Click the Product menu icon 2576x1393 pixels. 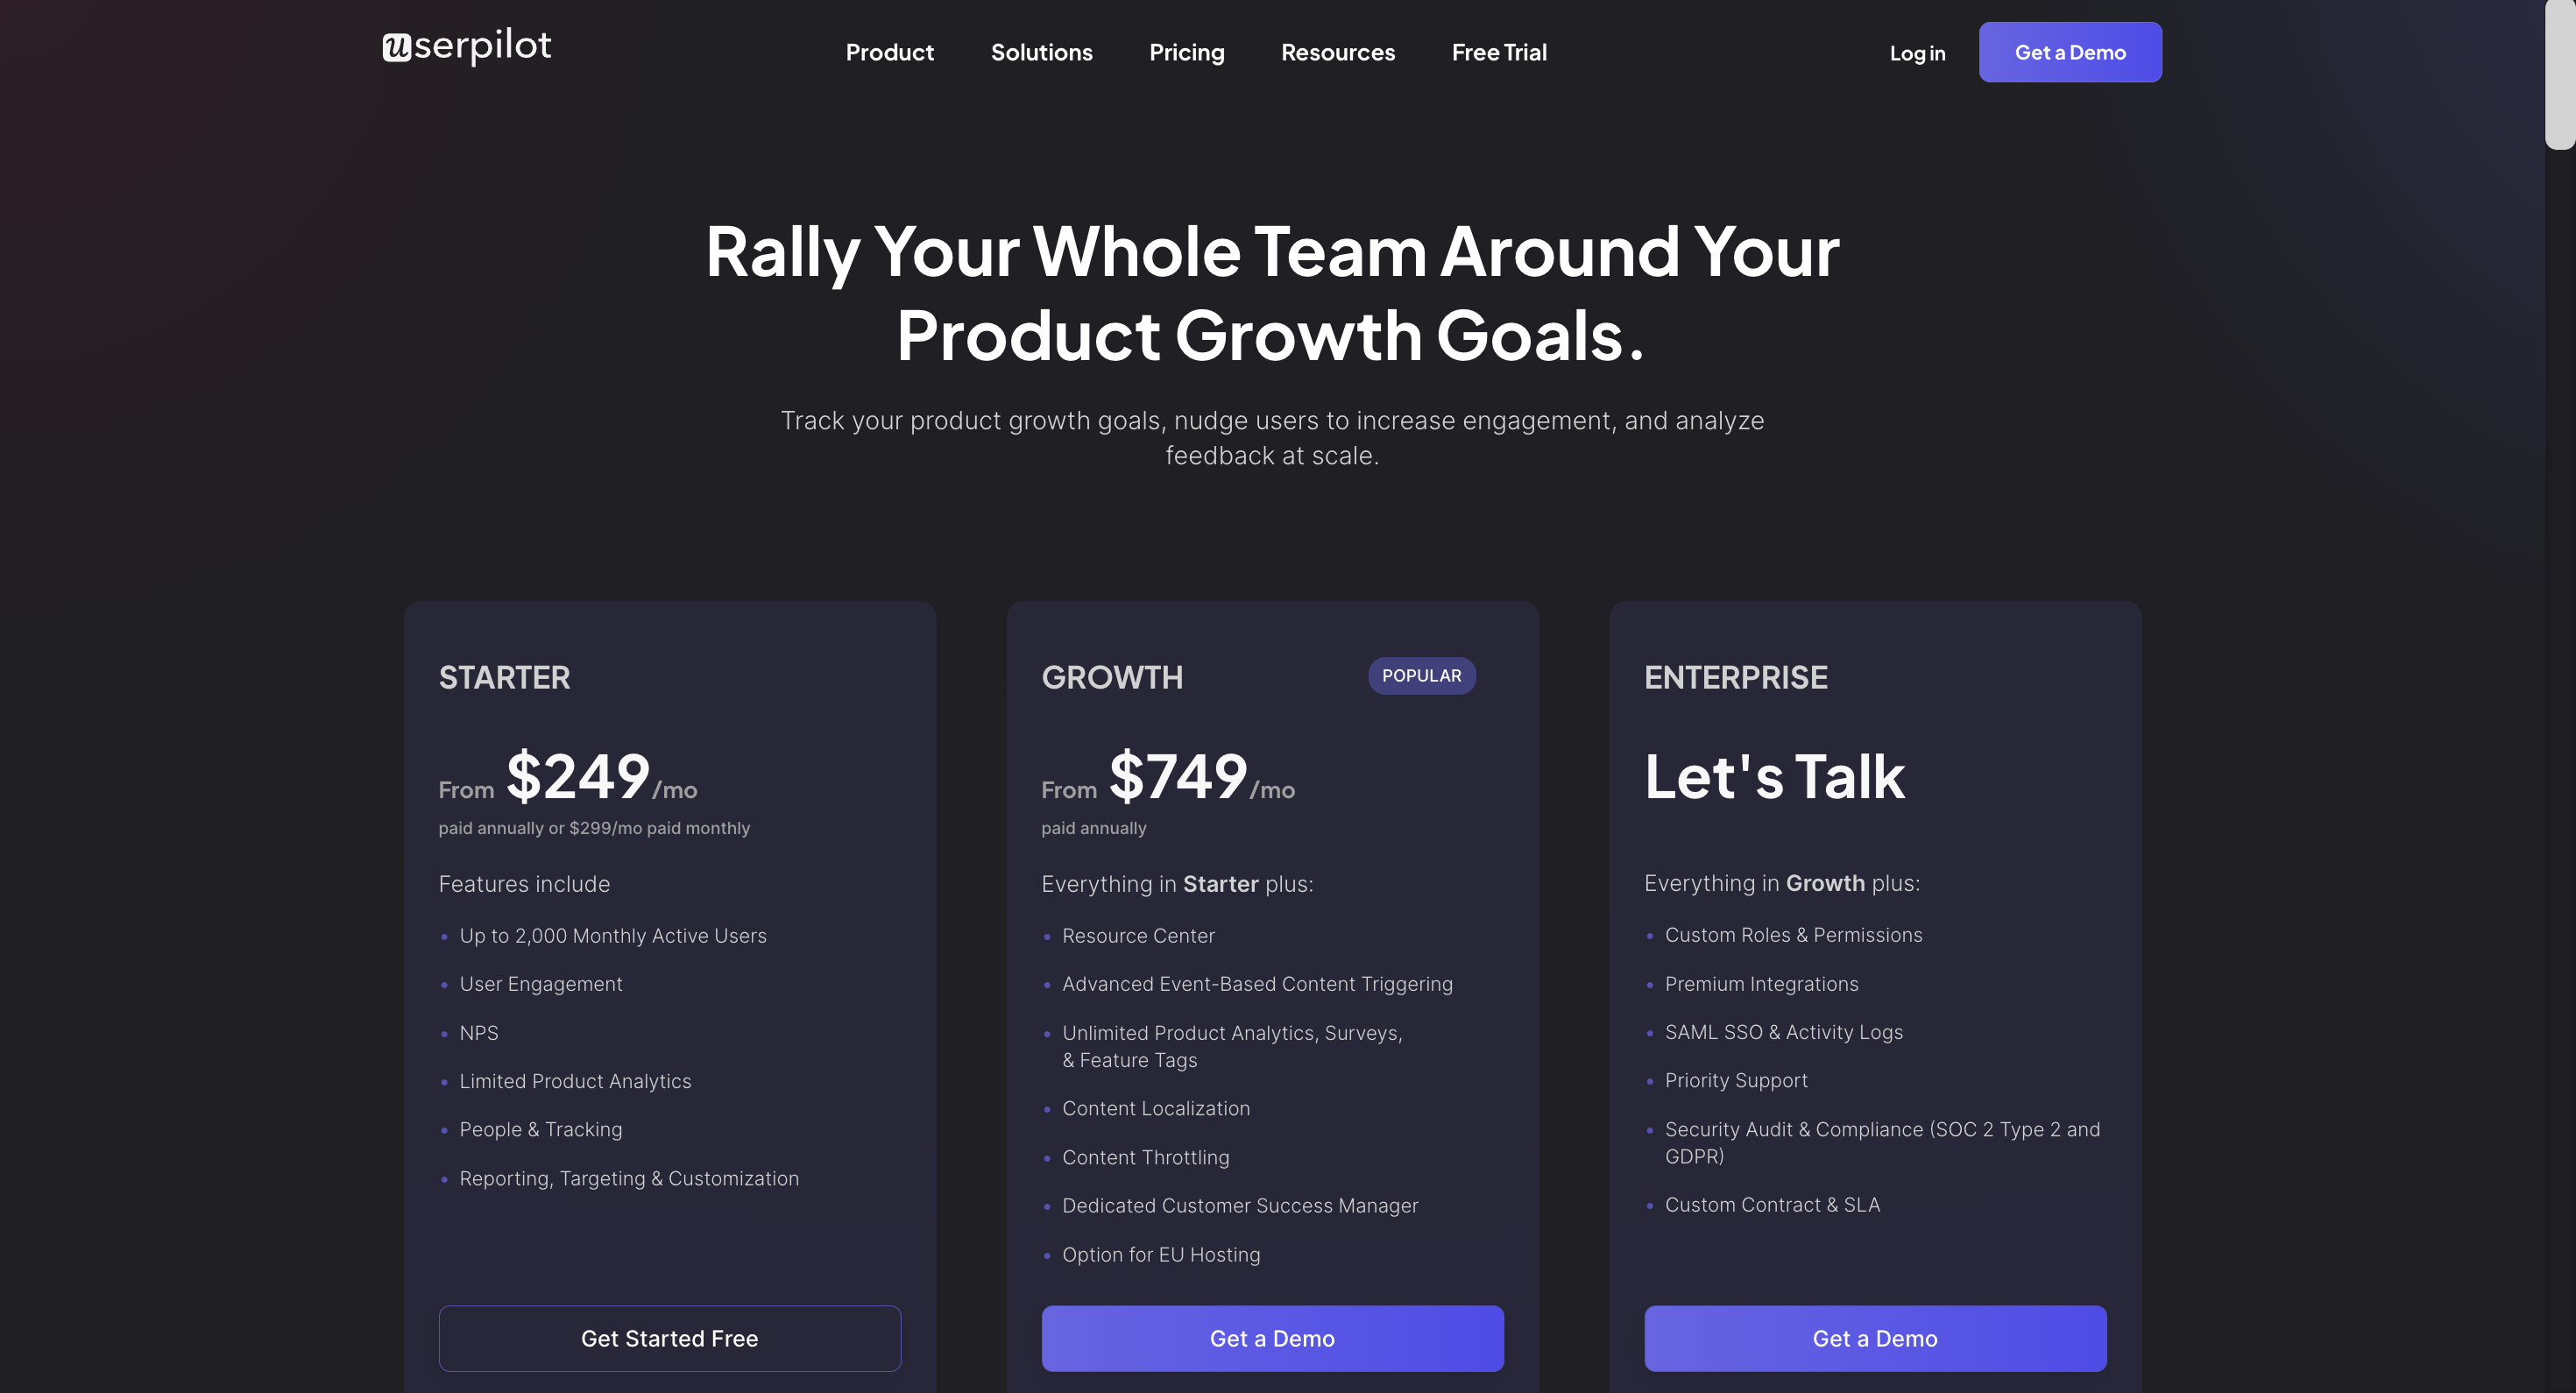(888, 52)
